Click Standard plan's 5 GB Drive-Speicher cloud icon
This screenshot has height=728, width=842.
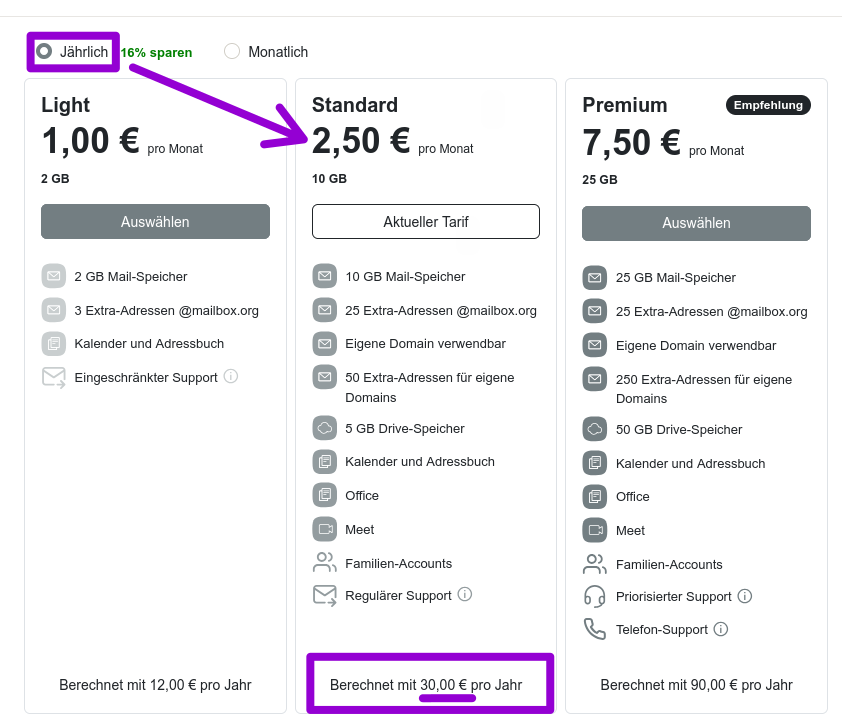pyautogui.click(x=324, y=428)
